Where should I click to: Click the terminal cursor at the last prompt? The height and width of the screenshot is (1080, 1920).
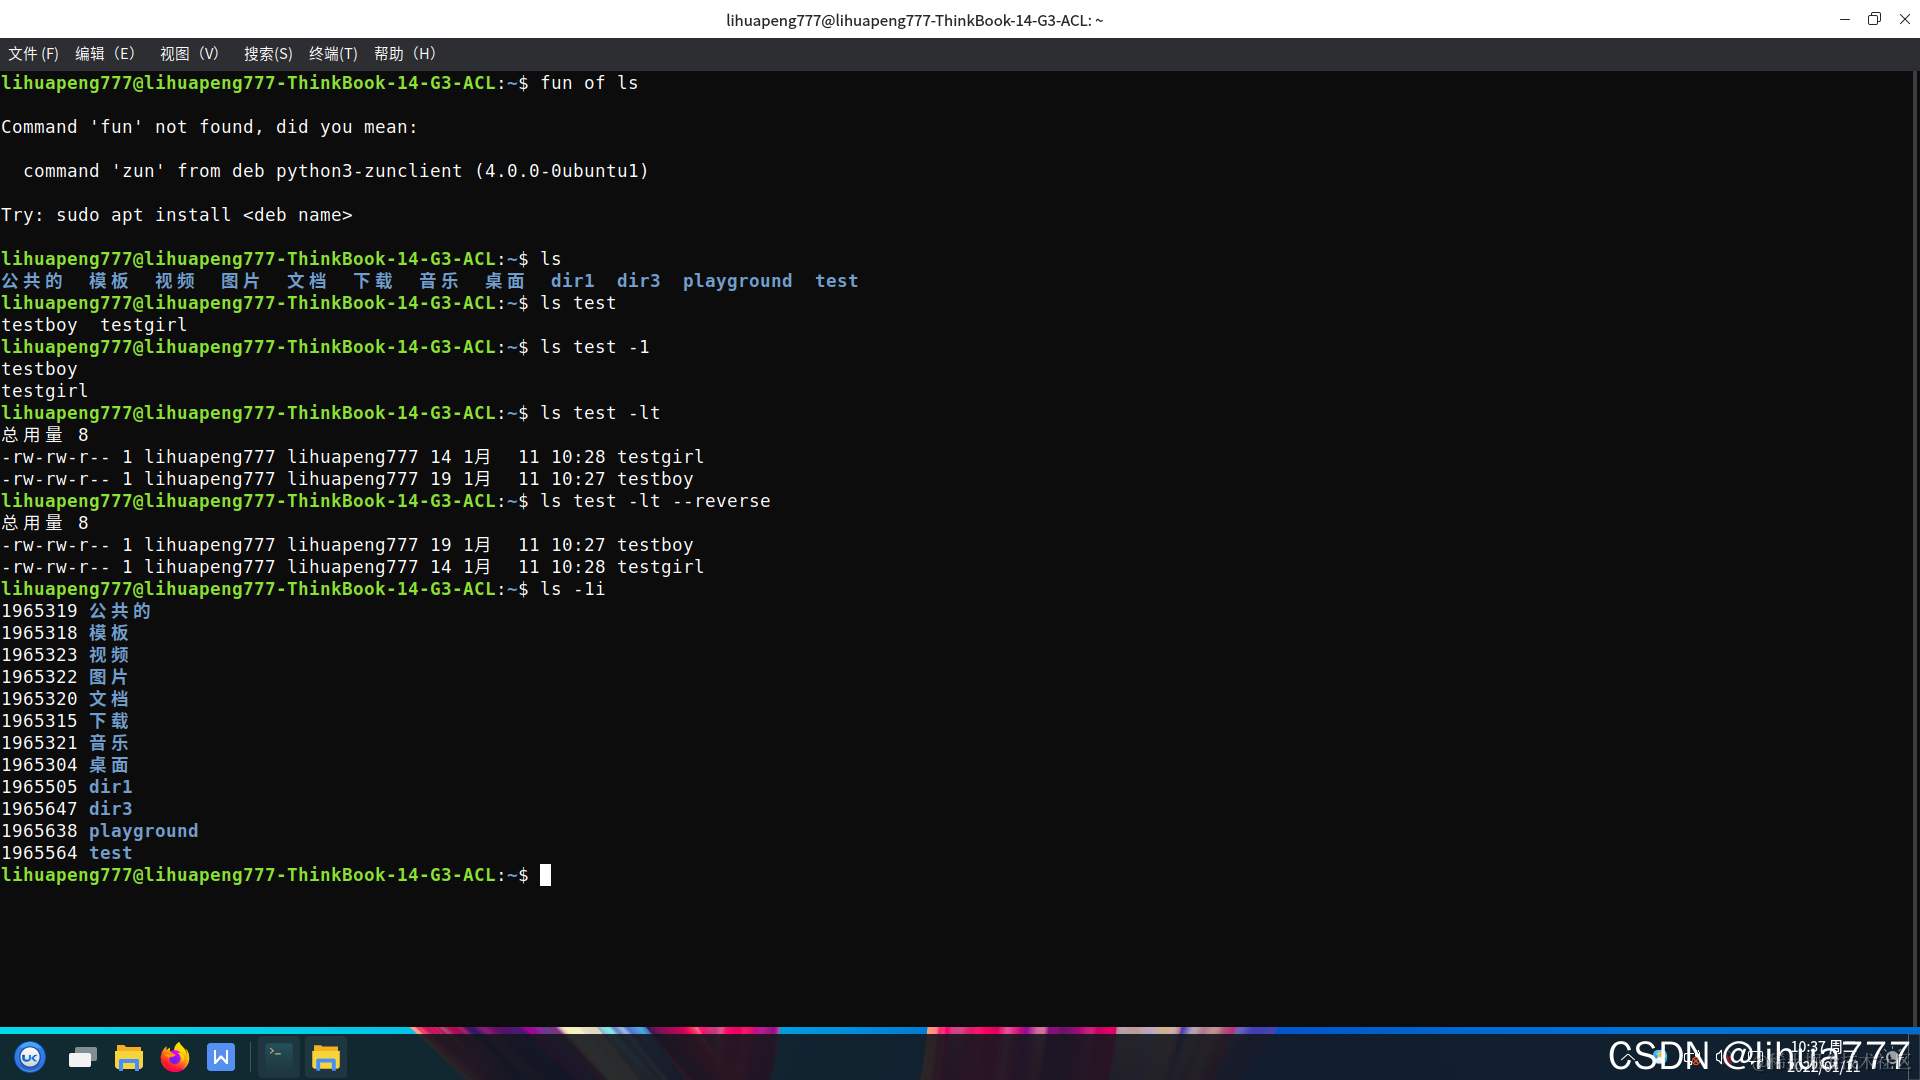tap(545, 875)
